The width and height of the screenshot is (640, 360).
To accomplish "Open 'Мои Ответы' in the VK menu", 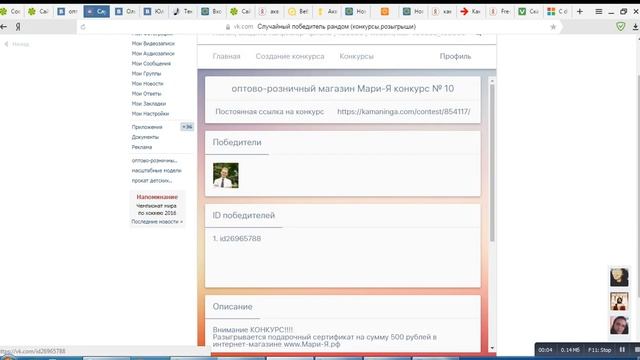I will pyautogui.click(x=146, y=93).
